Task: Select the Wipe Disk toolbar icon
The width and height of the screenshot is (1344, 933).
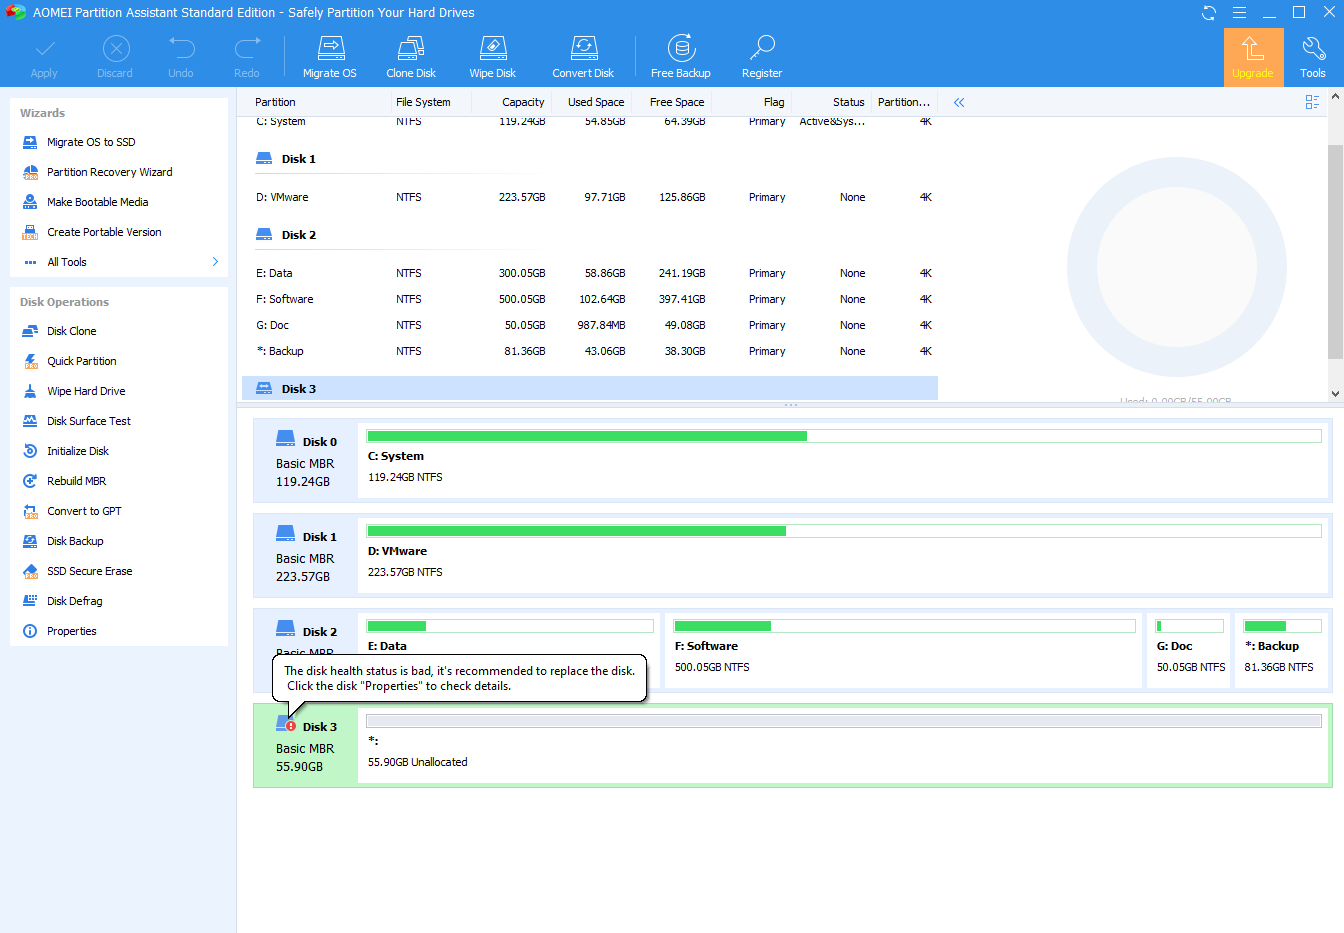Action: coord(493,48)
